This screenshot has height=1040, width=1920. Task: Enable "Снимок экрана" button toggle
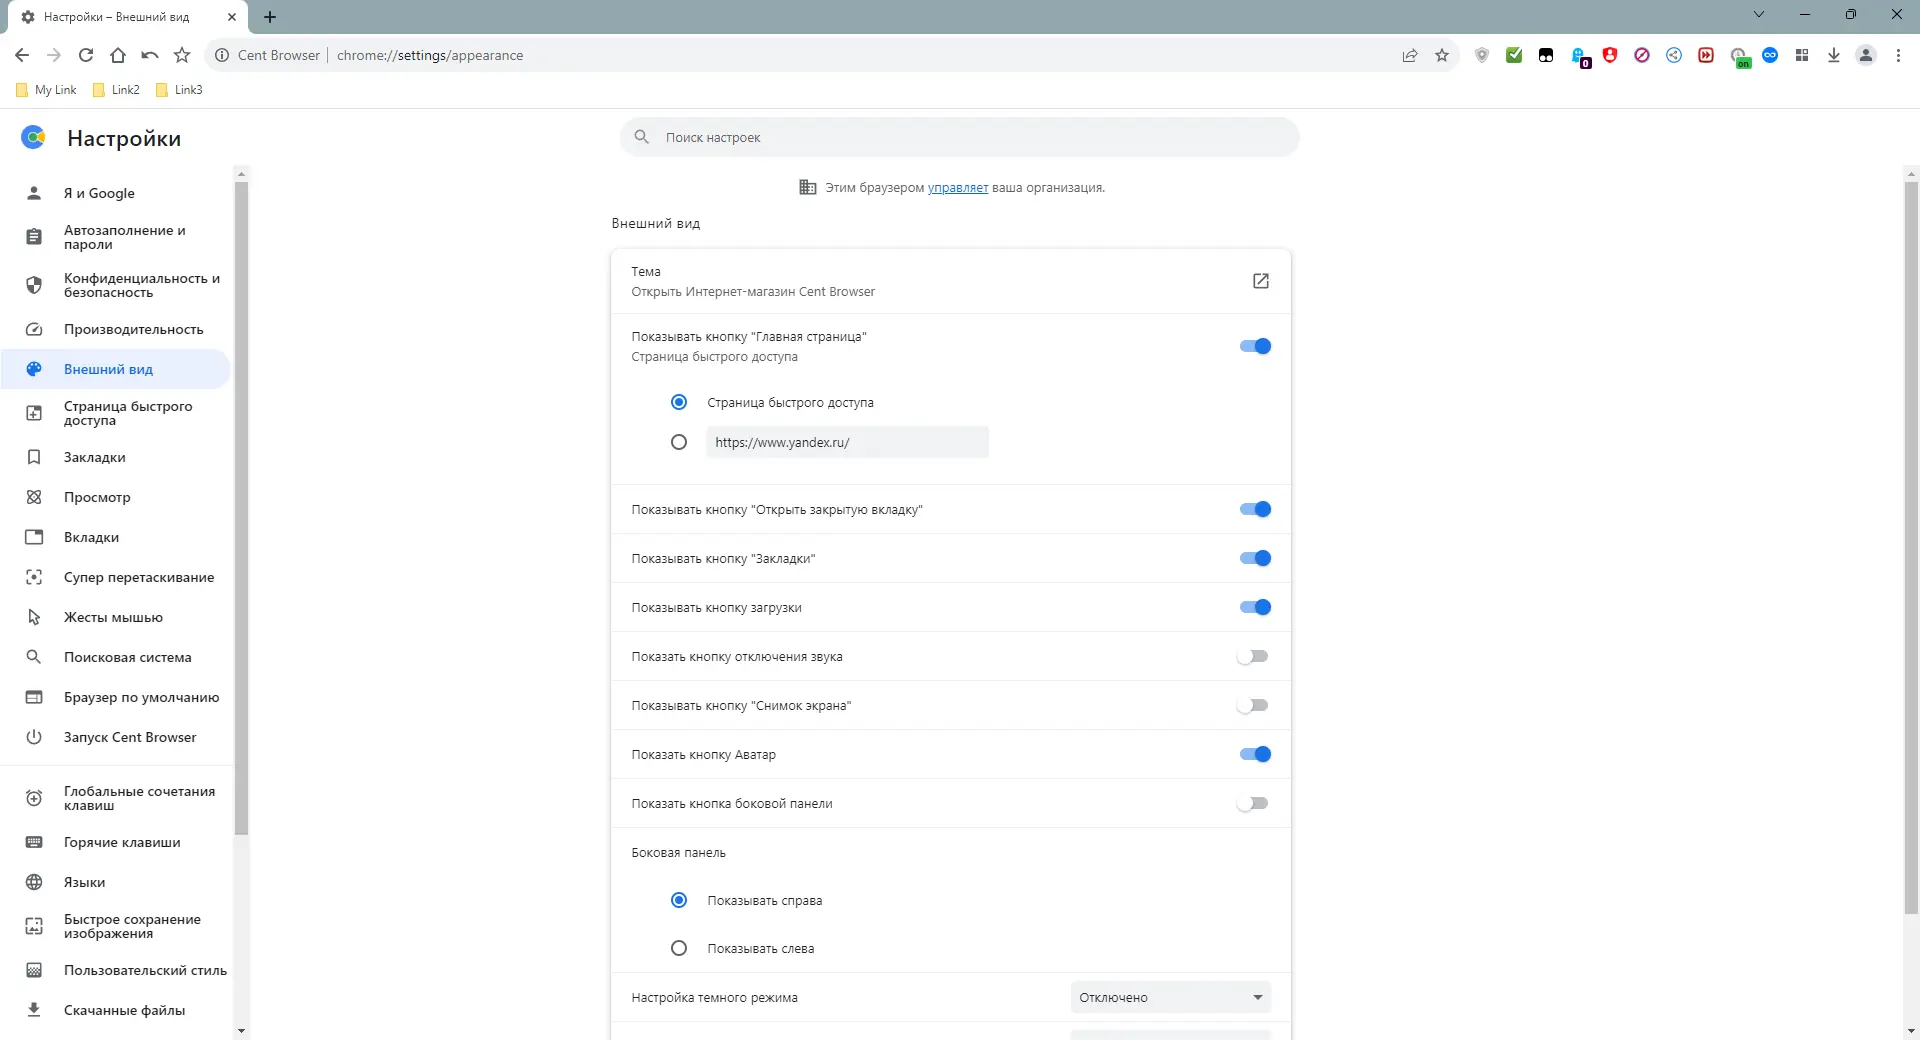[1254, 705]
